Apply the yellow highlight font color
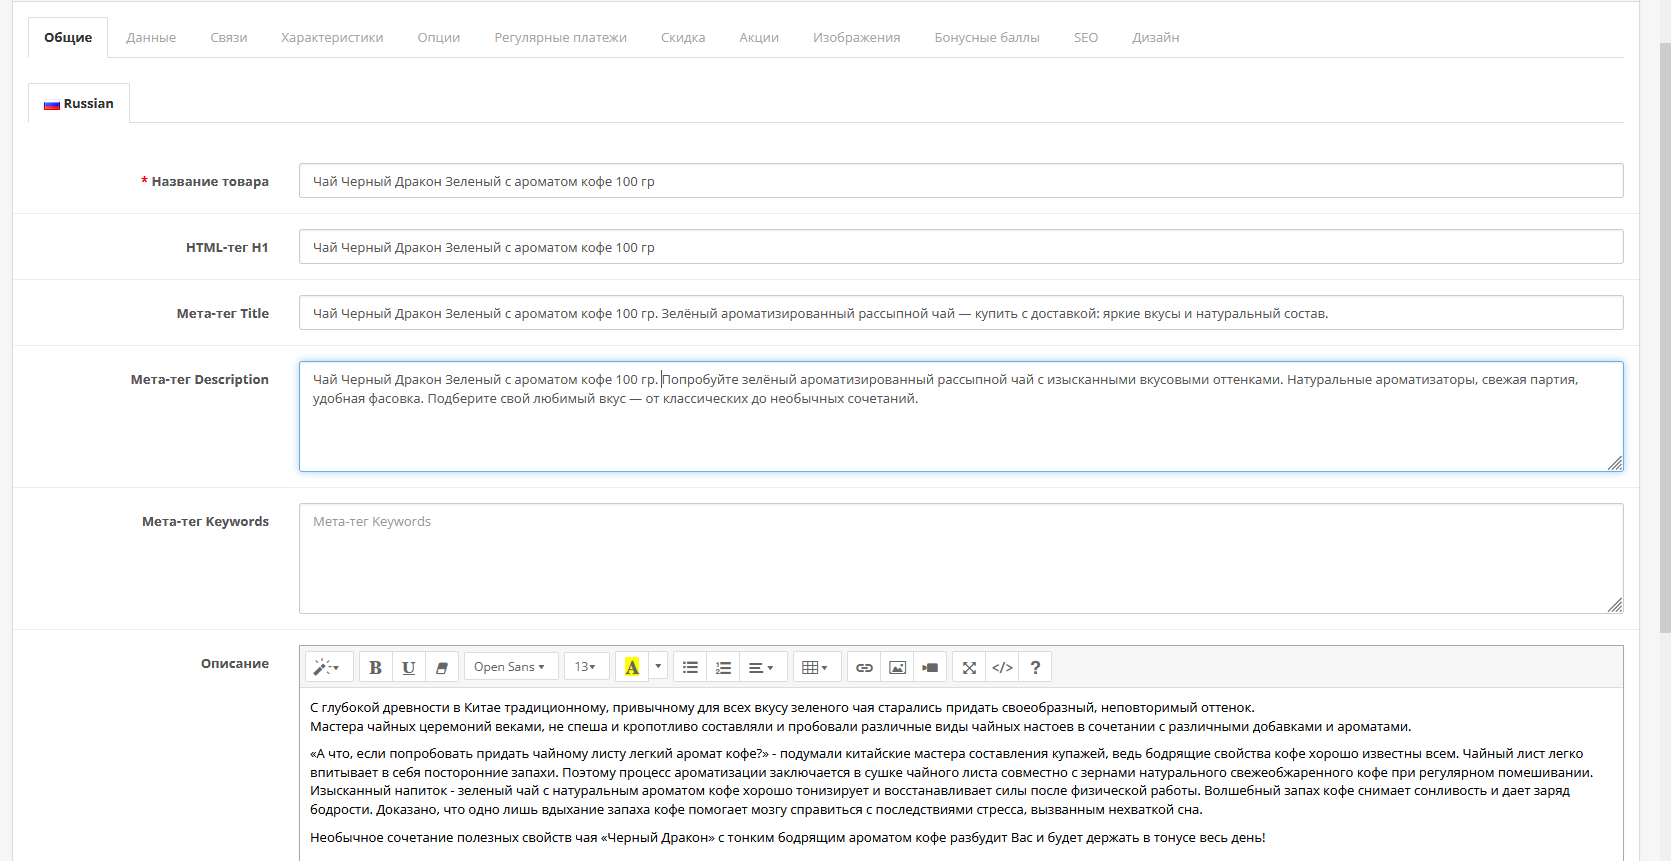1671x861 pixels. 632,667
